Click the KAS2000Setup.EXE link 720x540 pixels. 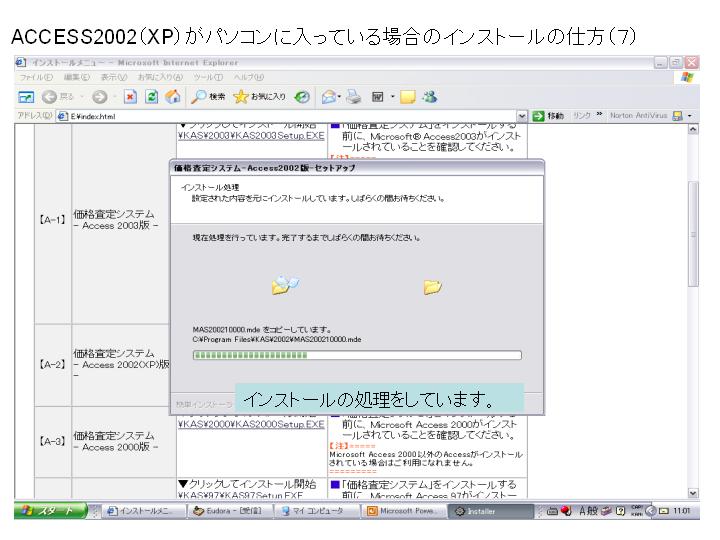click(x=251, y=424)
